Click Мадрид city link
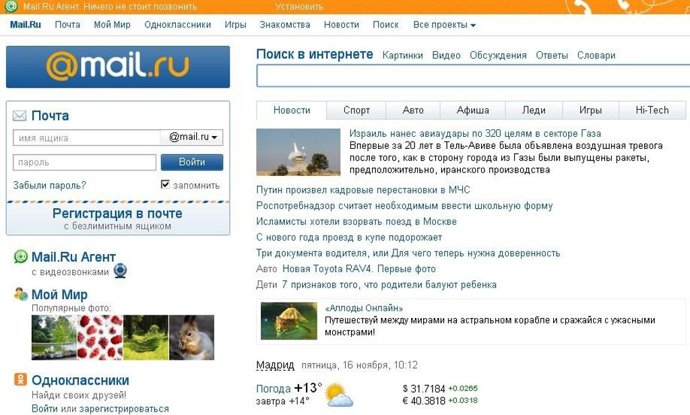Image resolution: width=690 pixels, height=415 pixels. (275, 365)
